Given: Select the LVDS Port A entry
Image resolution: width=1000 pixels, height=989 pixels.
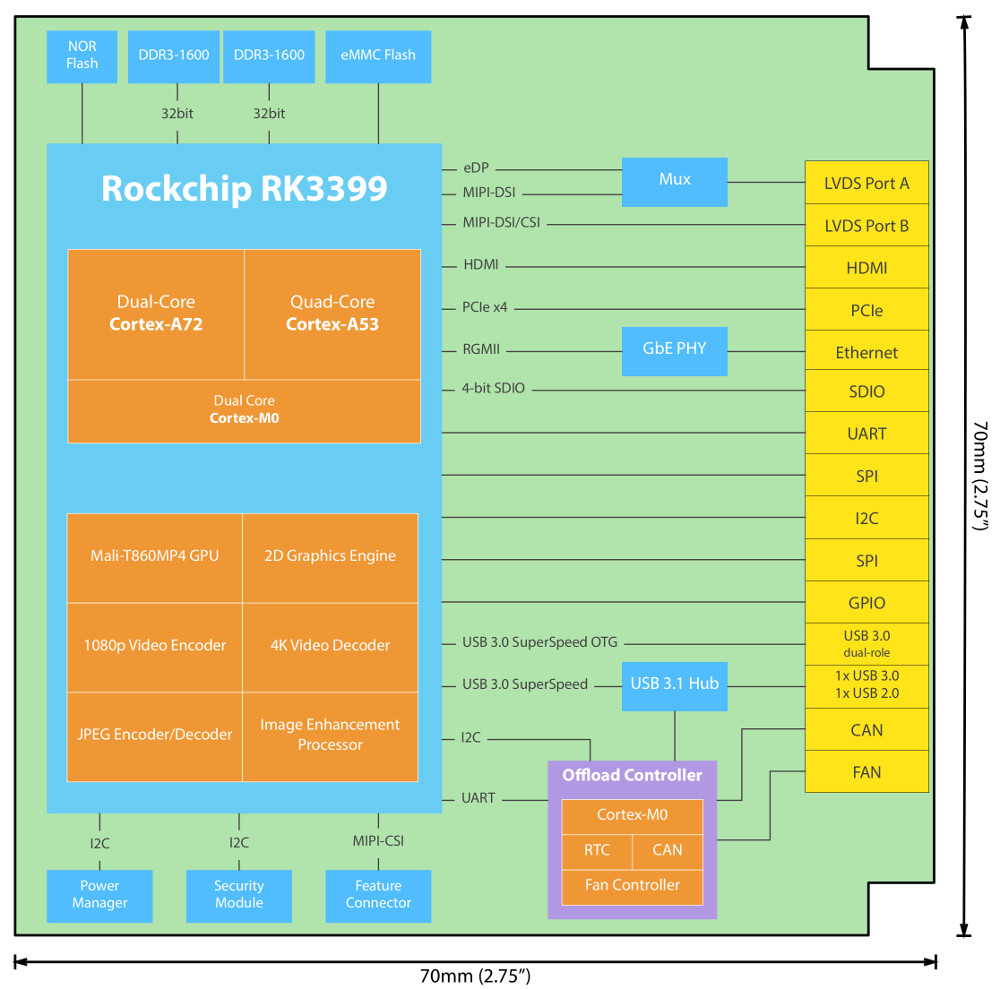Looking at the screenshot, I should (866, 183).
